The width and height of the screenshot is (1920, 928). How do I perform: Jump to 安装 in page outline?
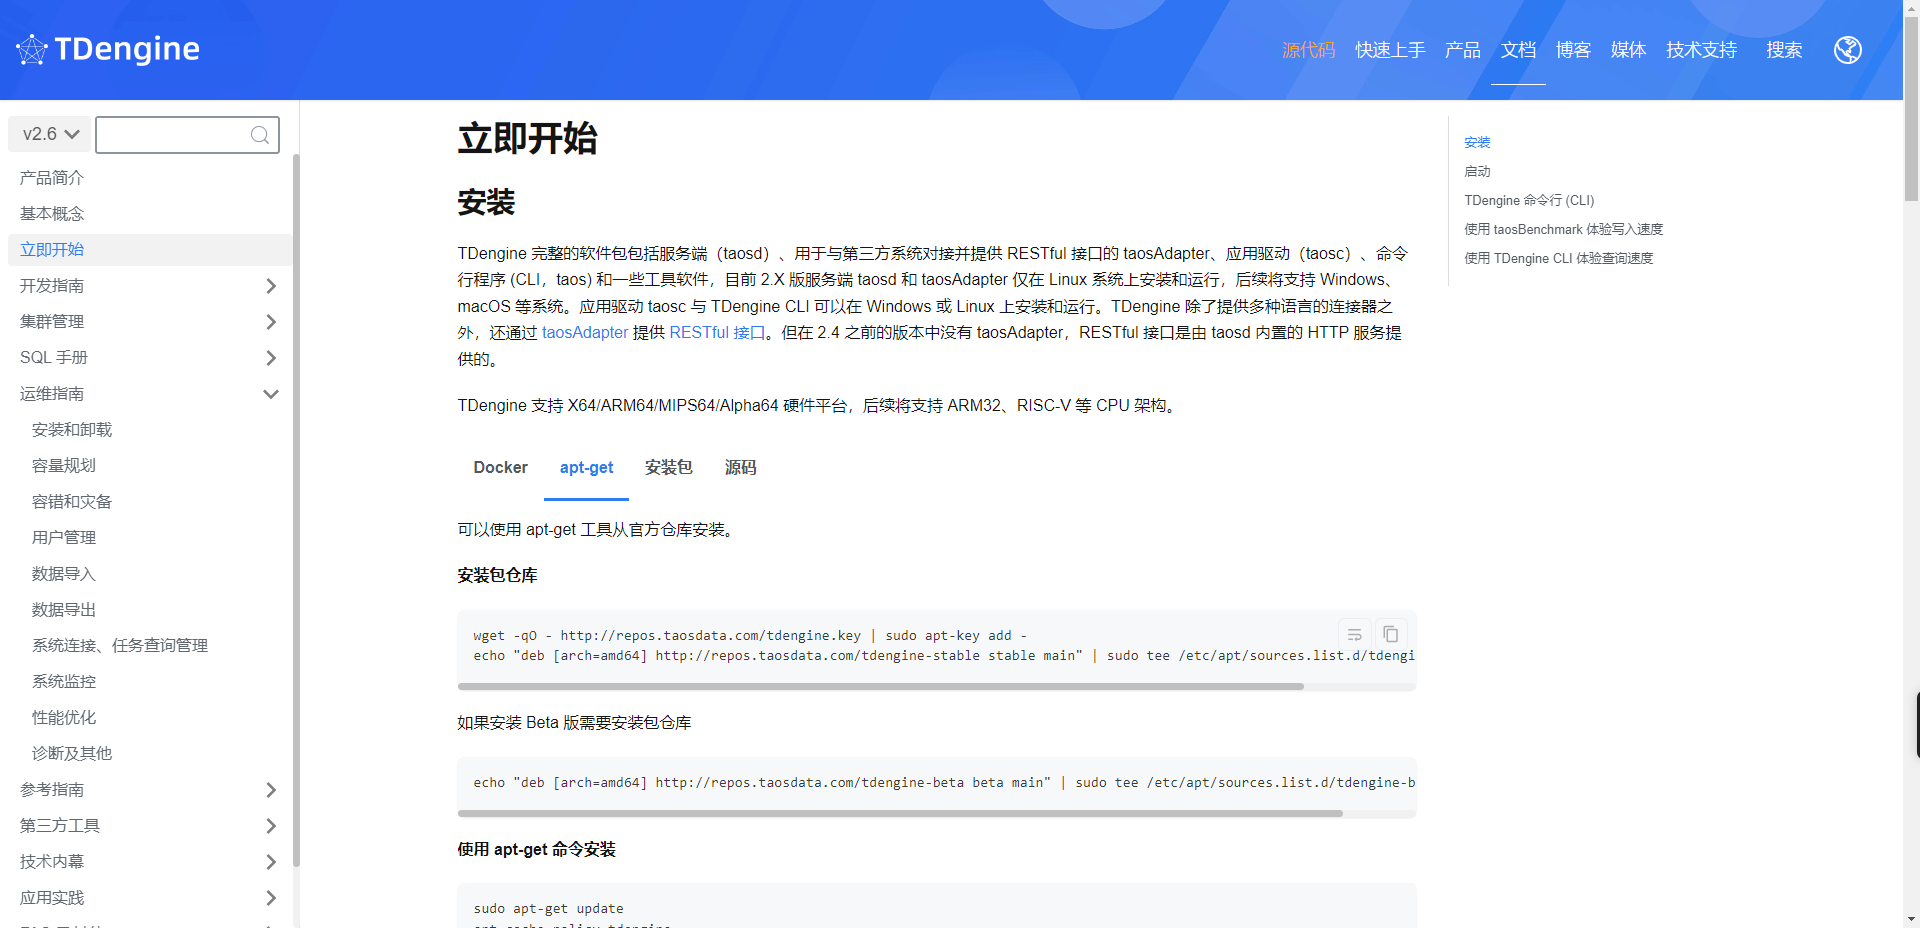1477,143
